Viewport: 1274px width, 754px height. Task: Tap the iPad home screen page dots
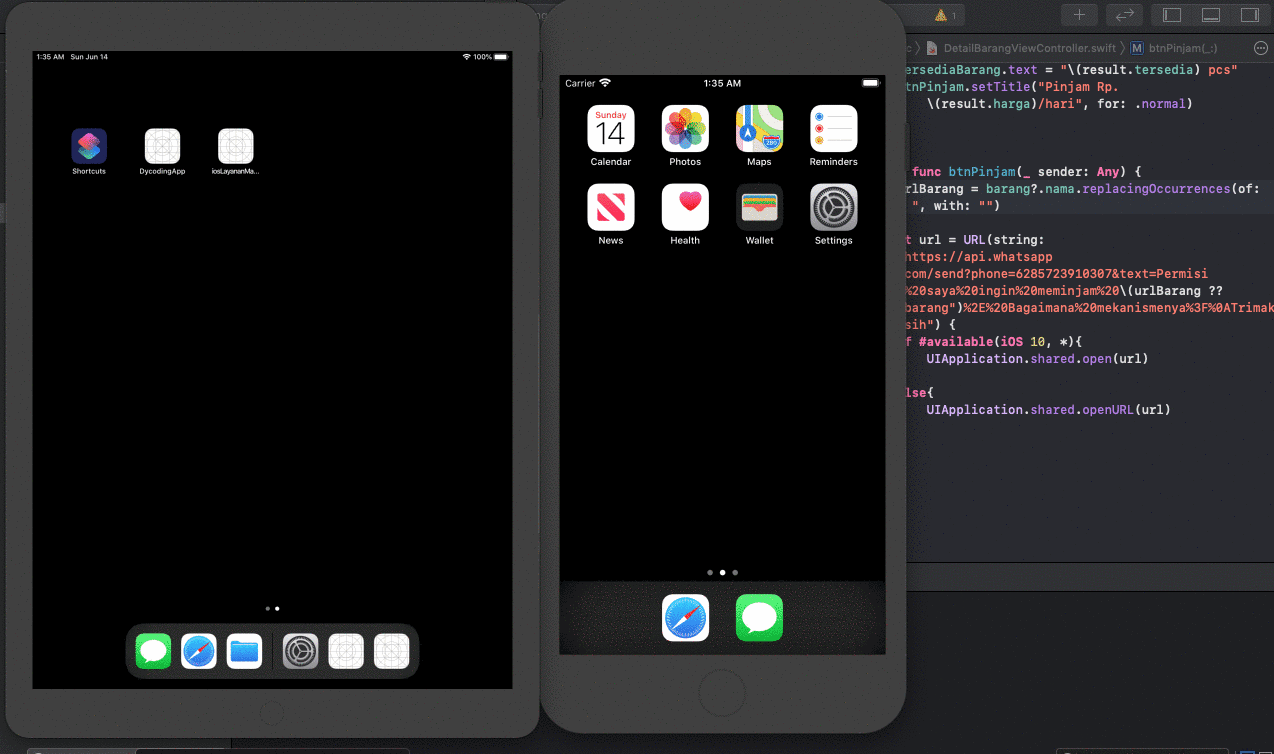tap(272, 608)
